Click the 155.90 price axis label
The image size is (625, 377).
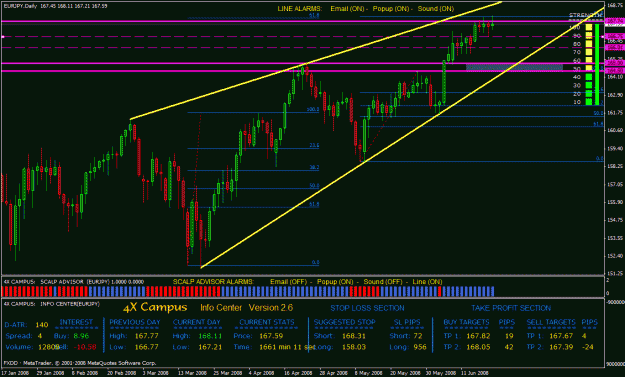pos(615,202)
